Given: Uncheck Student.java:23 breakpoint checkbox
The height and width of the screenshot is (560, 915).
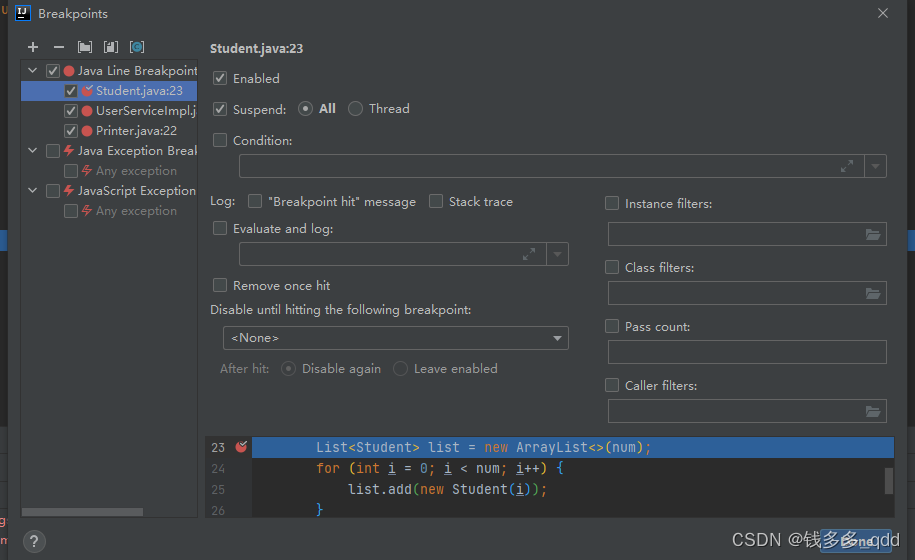Looking at the screenshot, I should pyautogui.click(x=71, y=91).
